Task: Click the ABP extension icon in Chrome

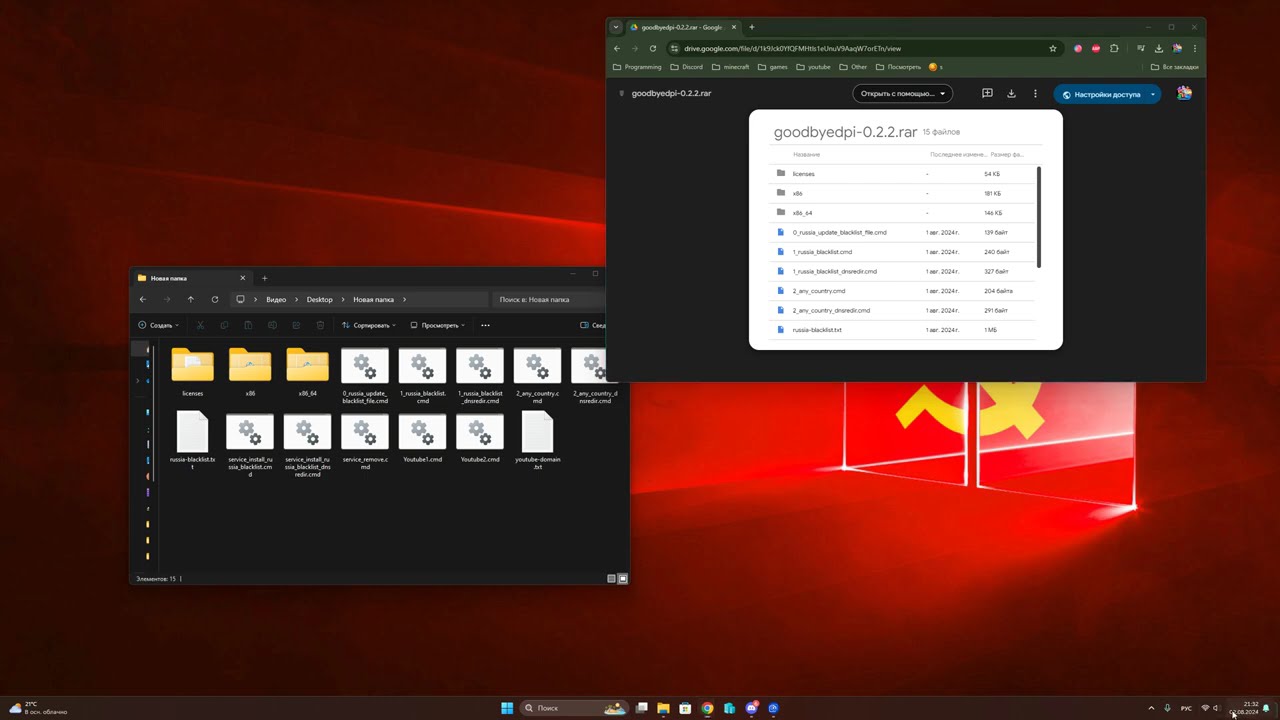Action: point(1096,48)
